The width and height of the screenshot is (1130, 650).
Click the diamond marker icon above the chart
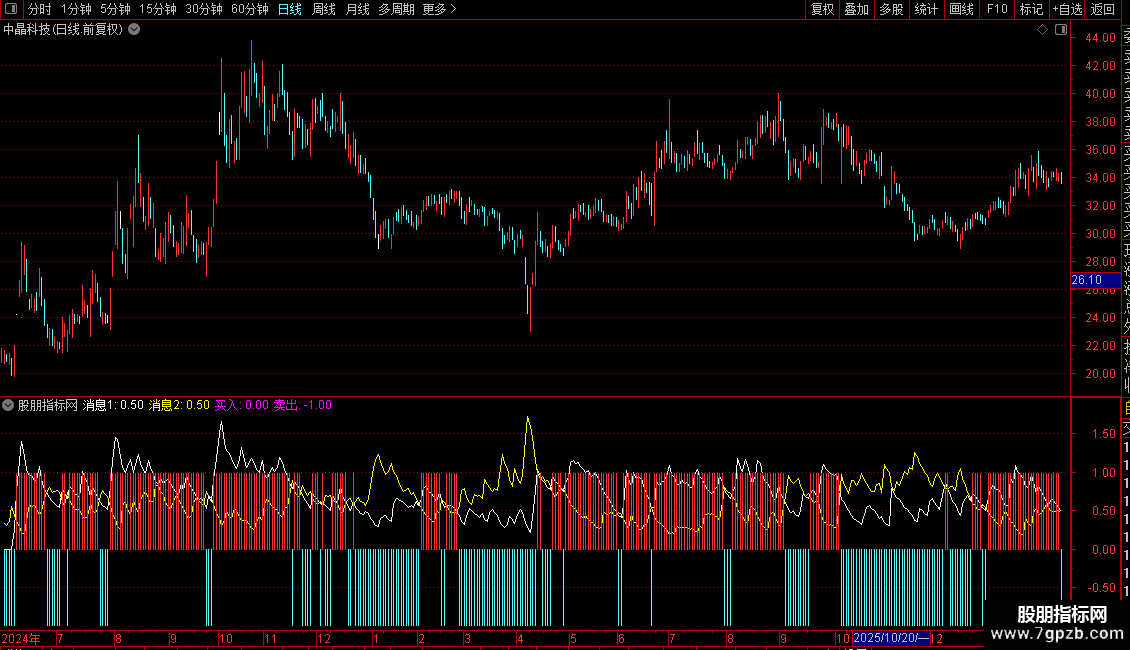[1042, 30]
